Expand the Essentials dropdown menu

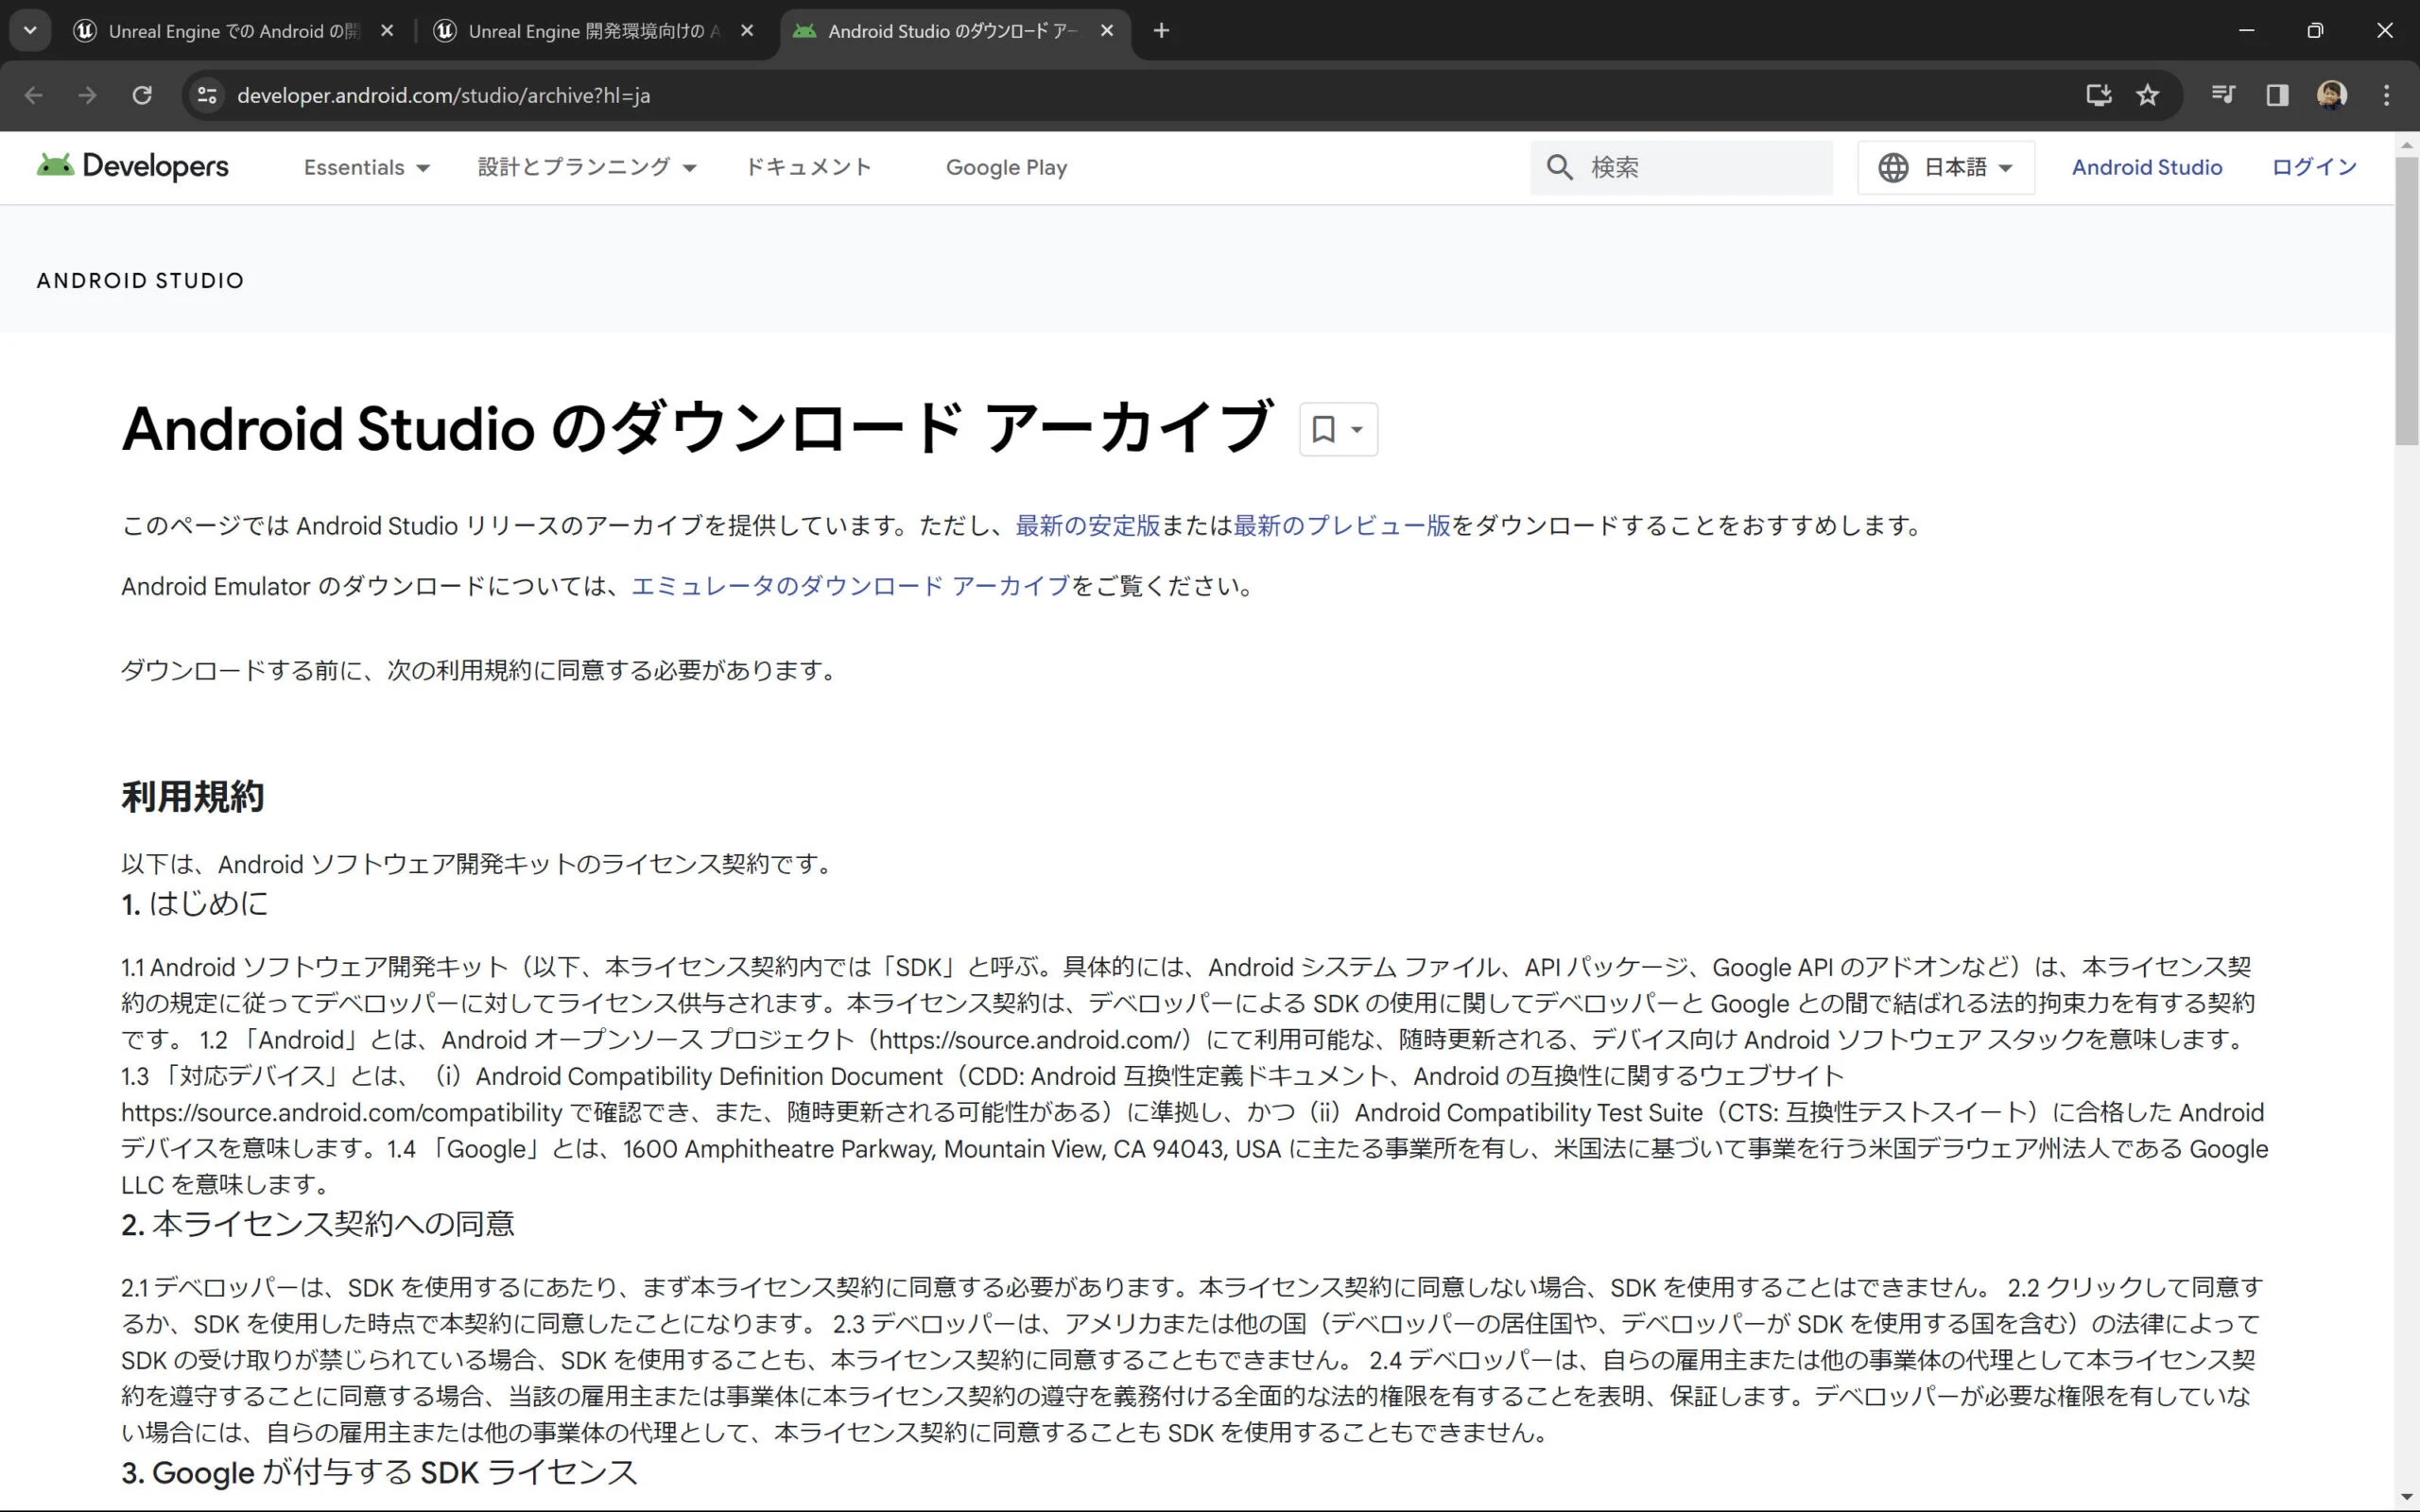click(x=366, y=168)
